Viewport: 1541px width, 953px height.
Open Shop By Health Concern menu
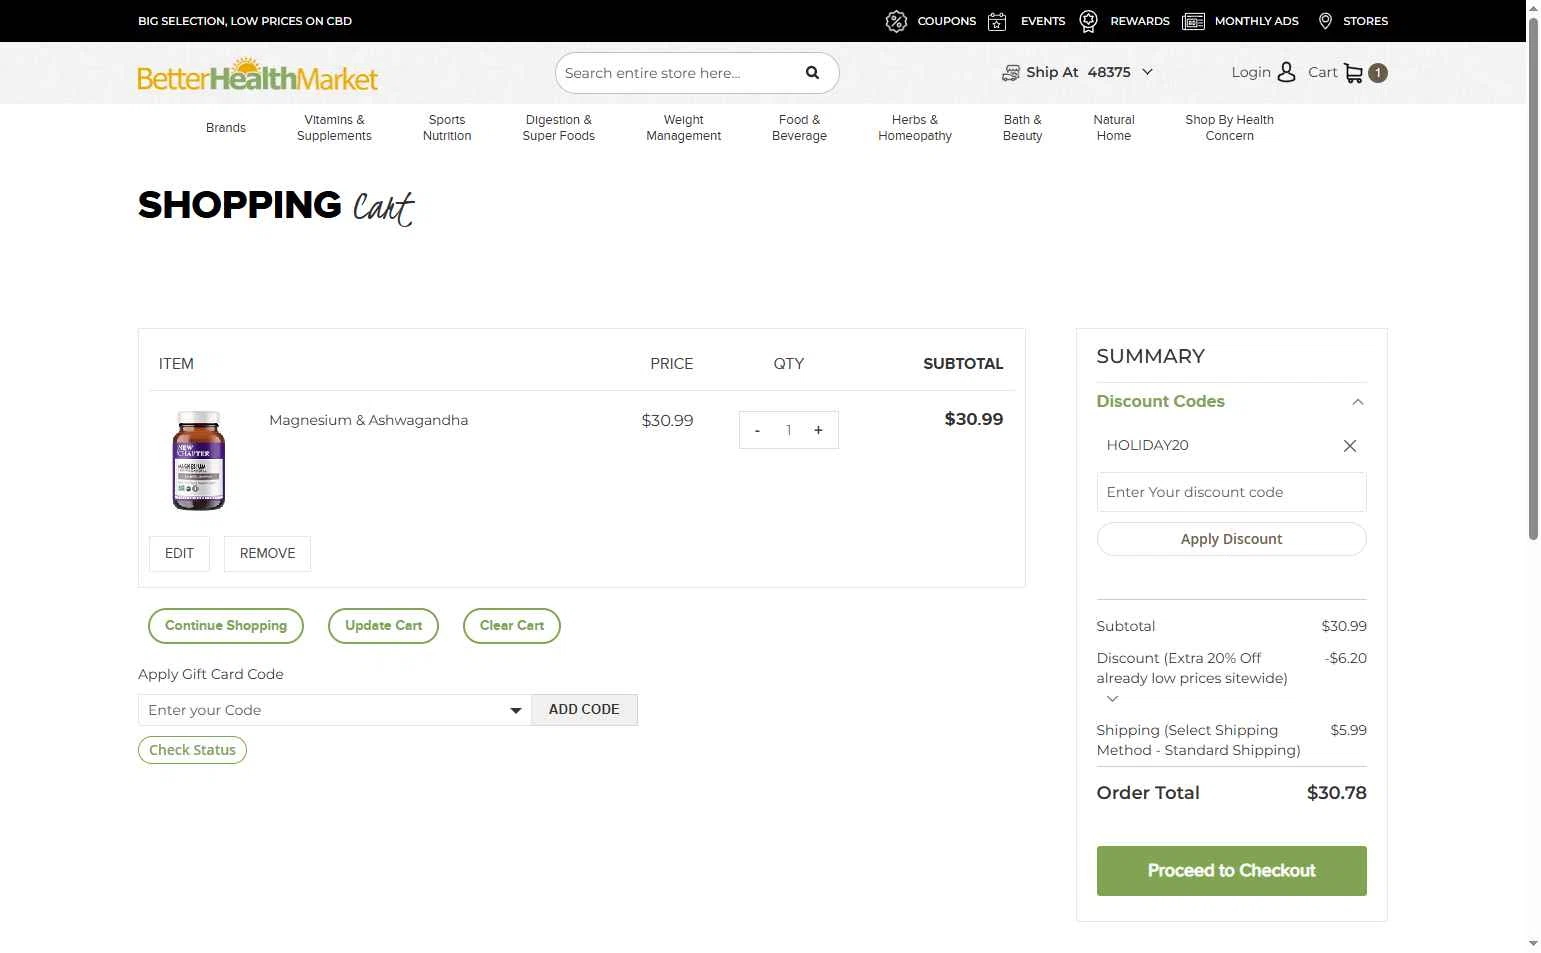(x=1229, y=128)
